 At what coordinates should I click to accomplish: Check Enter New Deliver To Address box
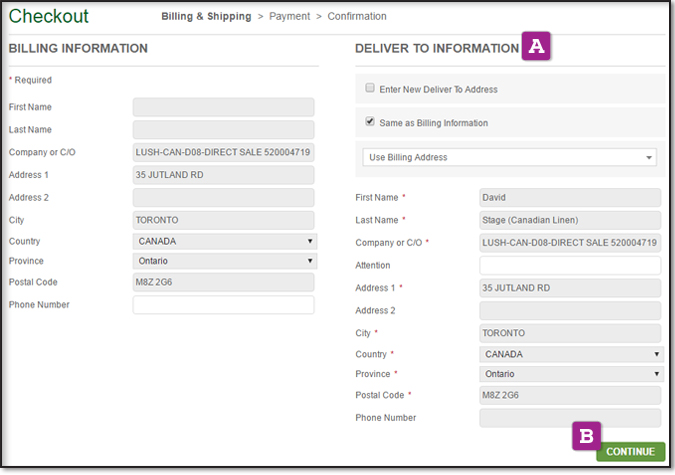tap(370, 88)
